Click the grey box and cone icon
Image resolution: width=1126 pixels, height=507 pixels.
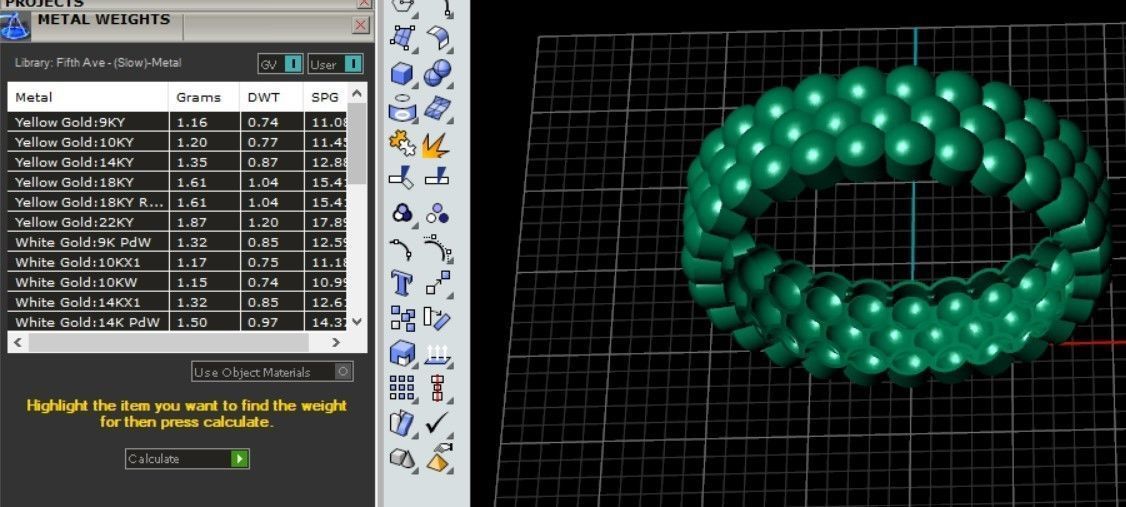403,457
